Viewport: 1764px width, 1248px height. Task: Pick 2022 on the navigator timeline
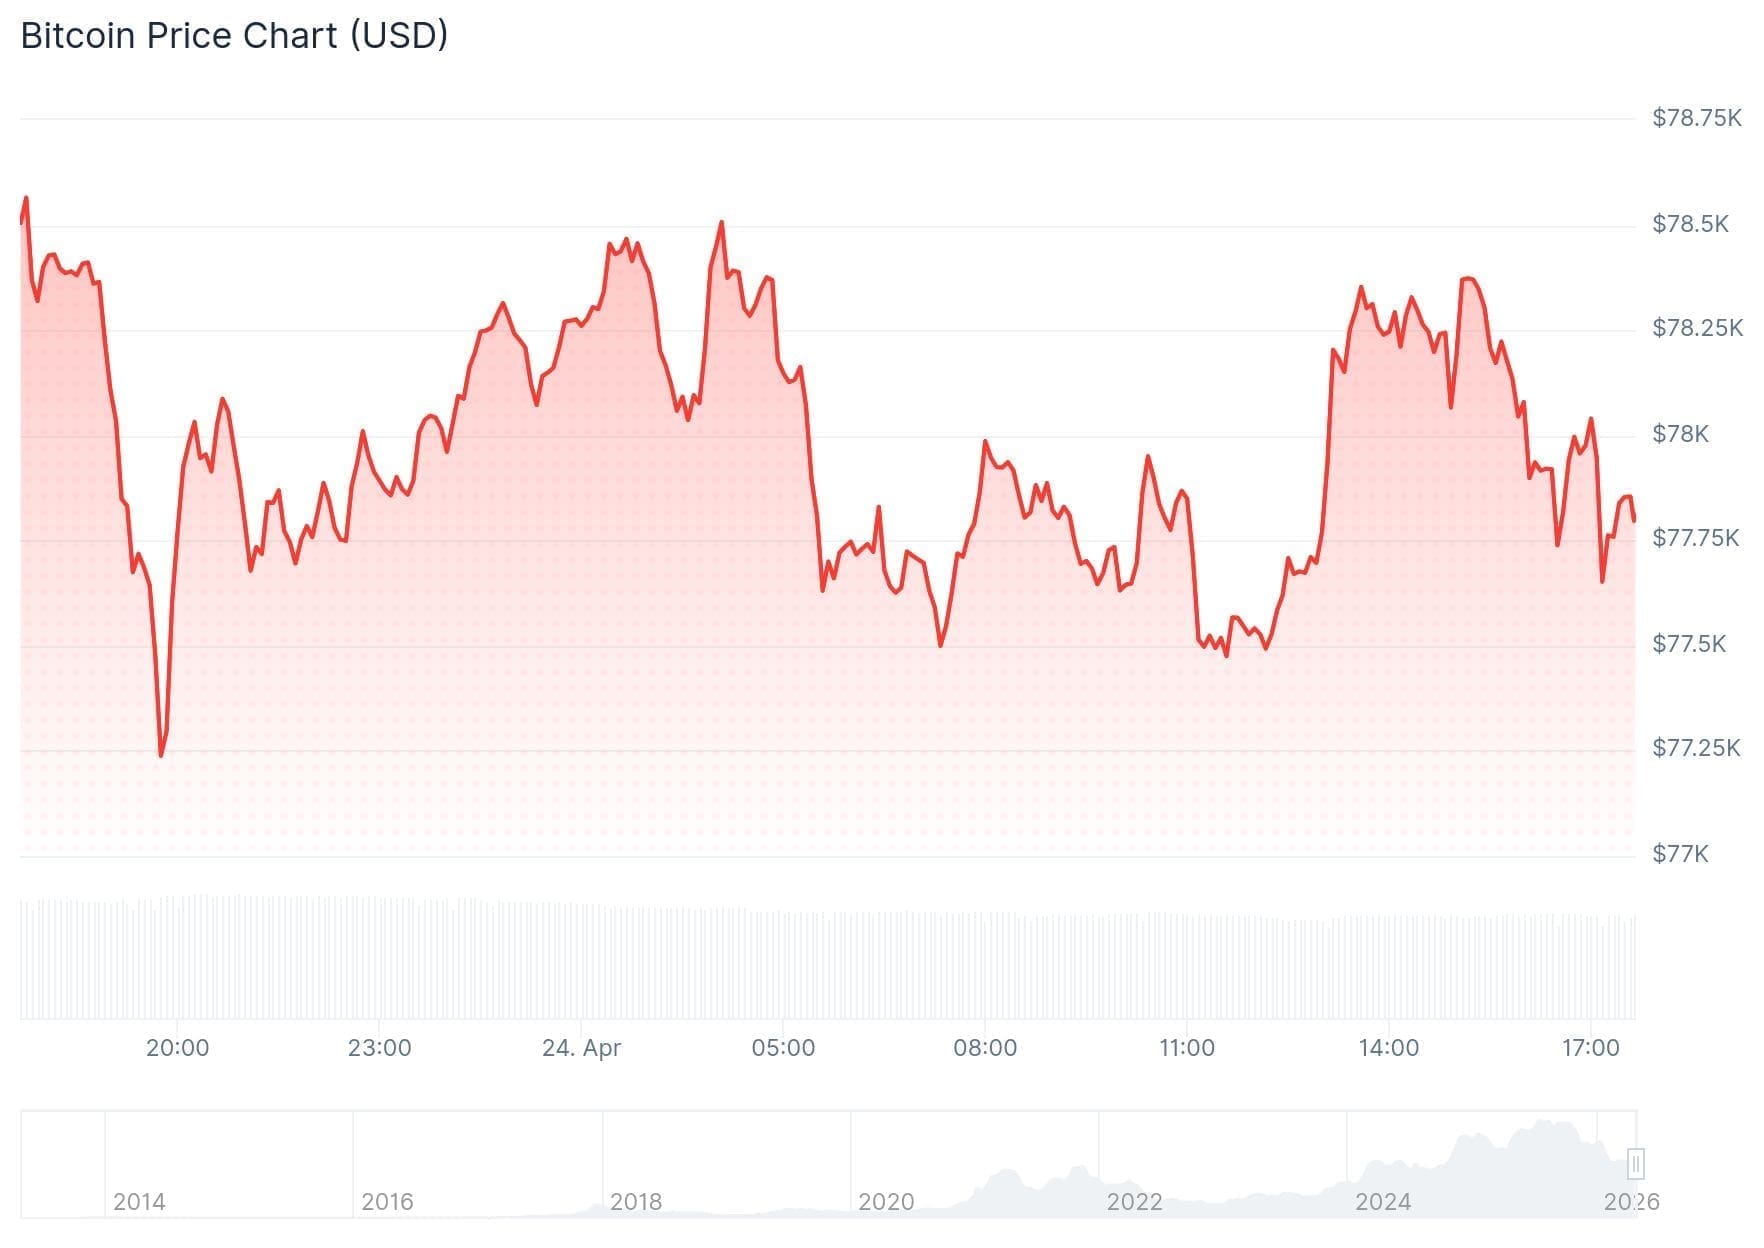pos(1134,1201)
